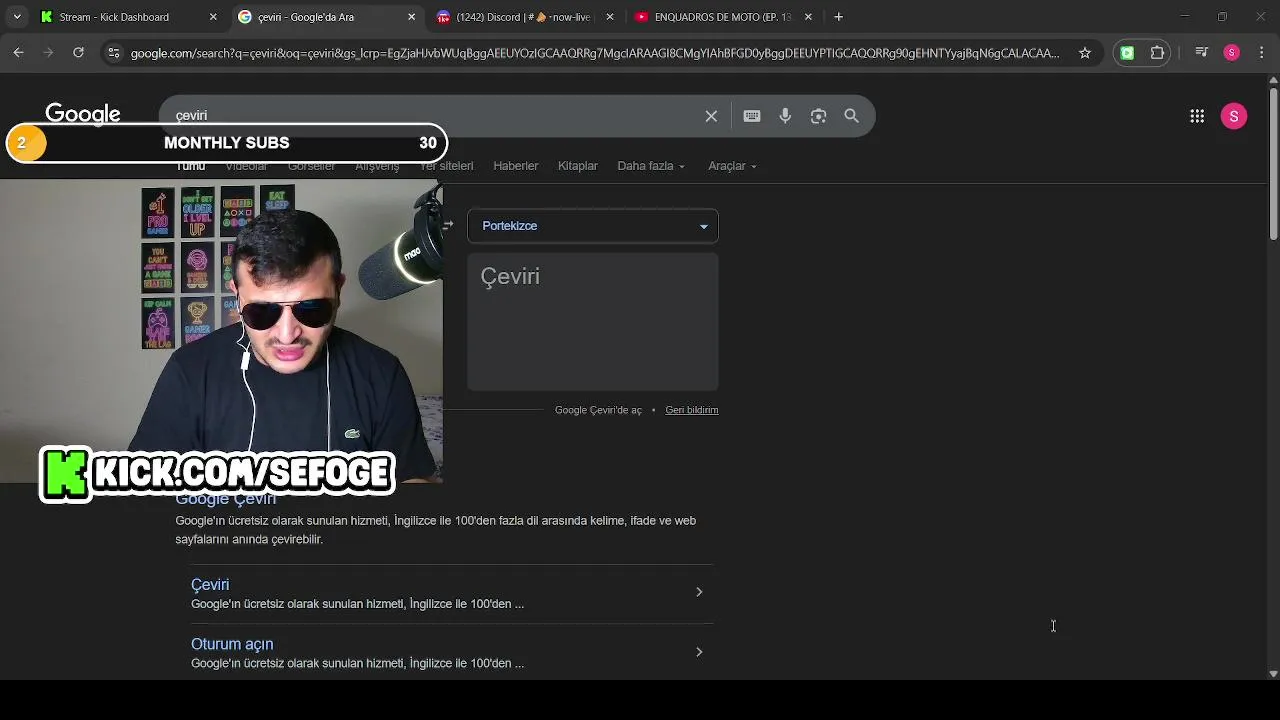Swap translation languages arrow icon
Viewport: 1280px width, 720px height.
(447, 226)
